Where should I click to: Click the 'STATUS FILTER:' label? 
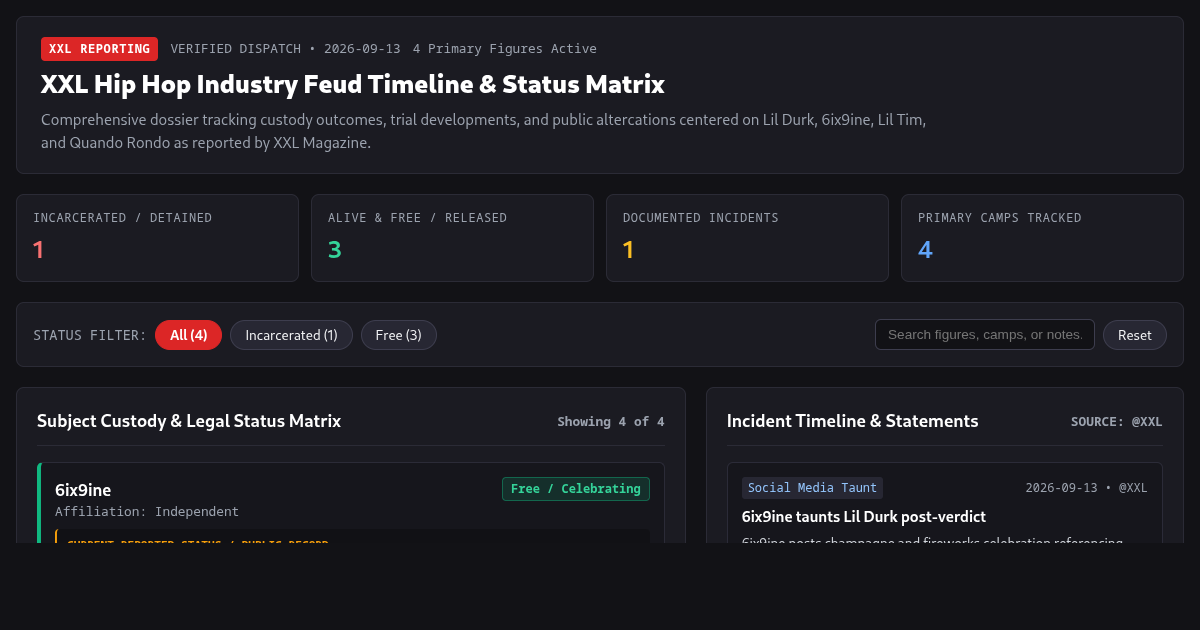click(x=90, y=335)
